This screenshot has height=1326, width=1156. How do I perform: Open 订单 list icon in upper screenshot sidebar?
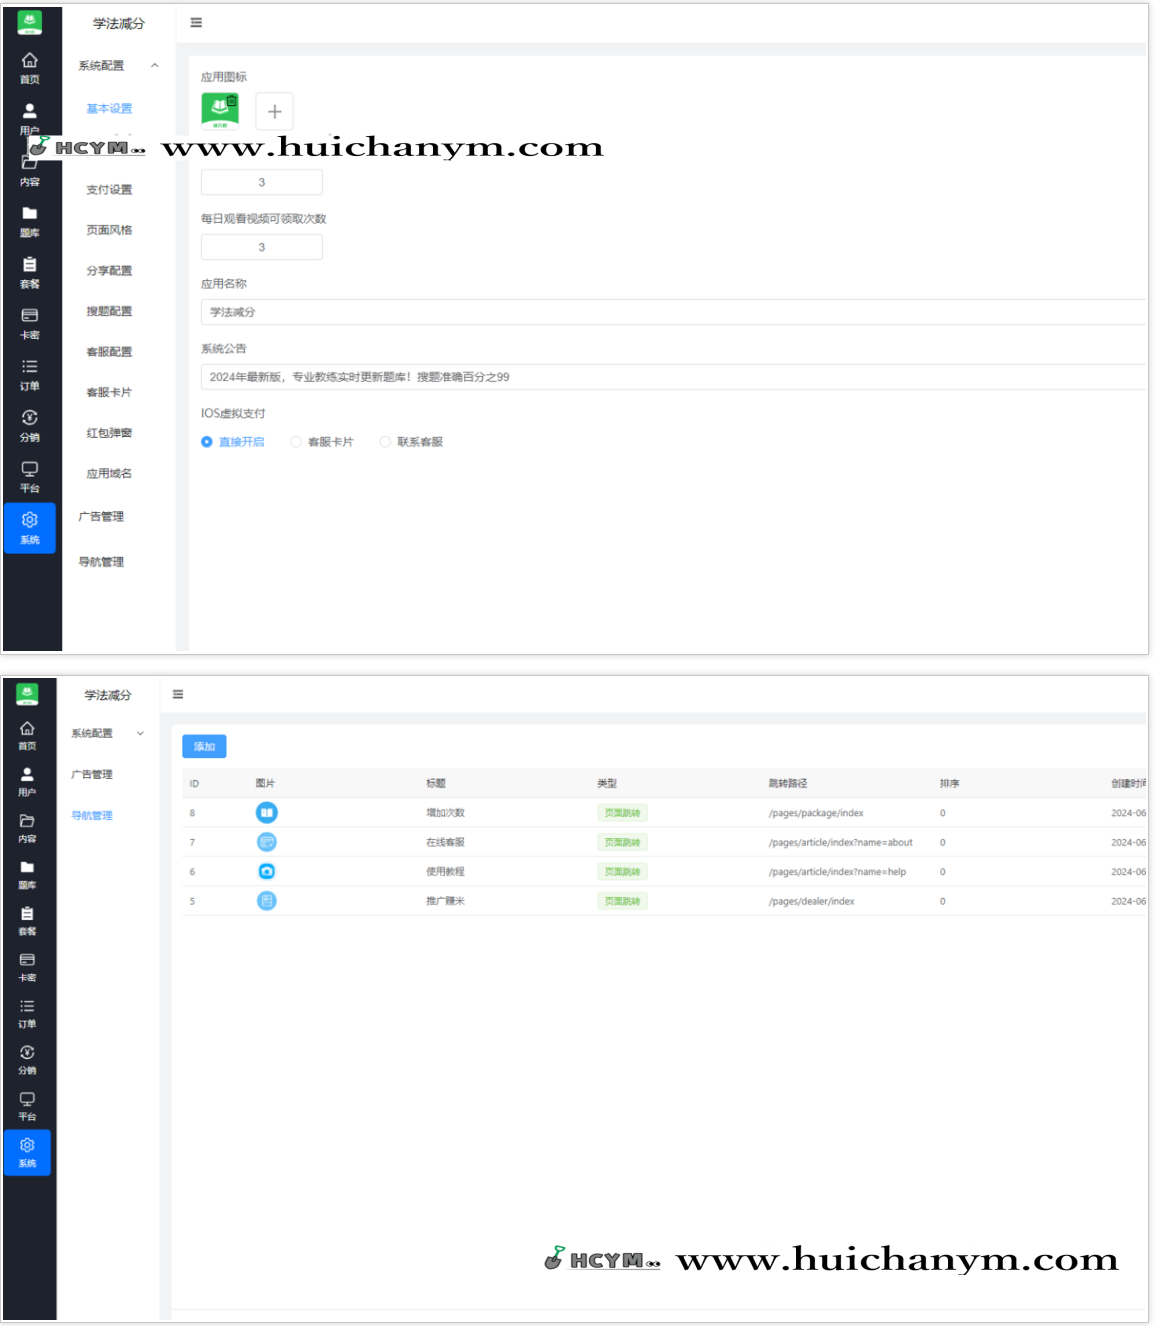point(30,367)
